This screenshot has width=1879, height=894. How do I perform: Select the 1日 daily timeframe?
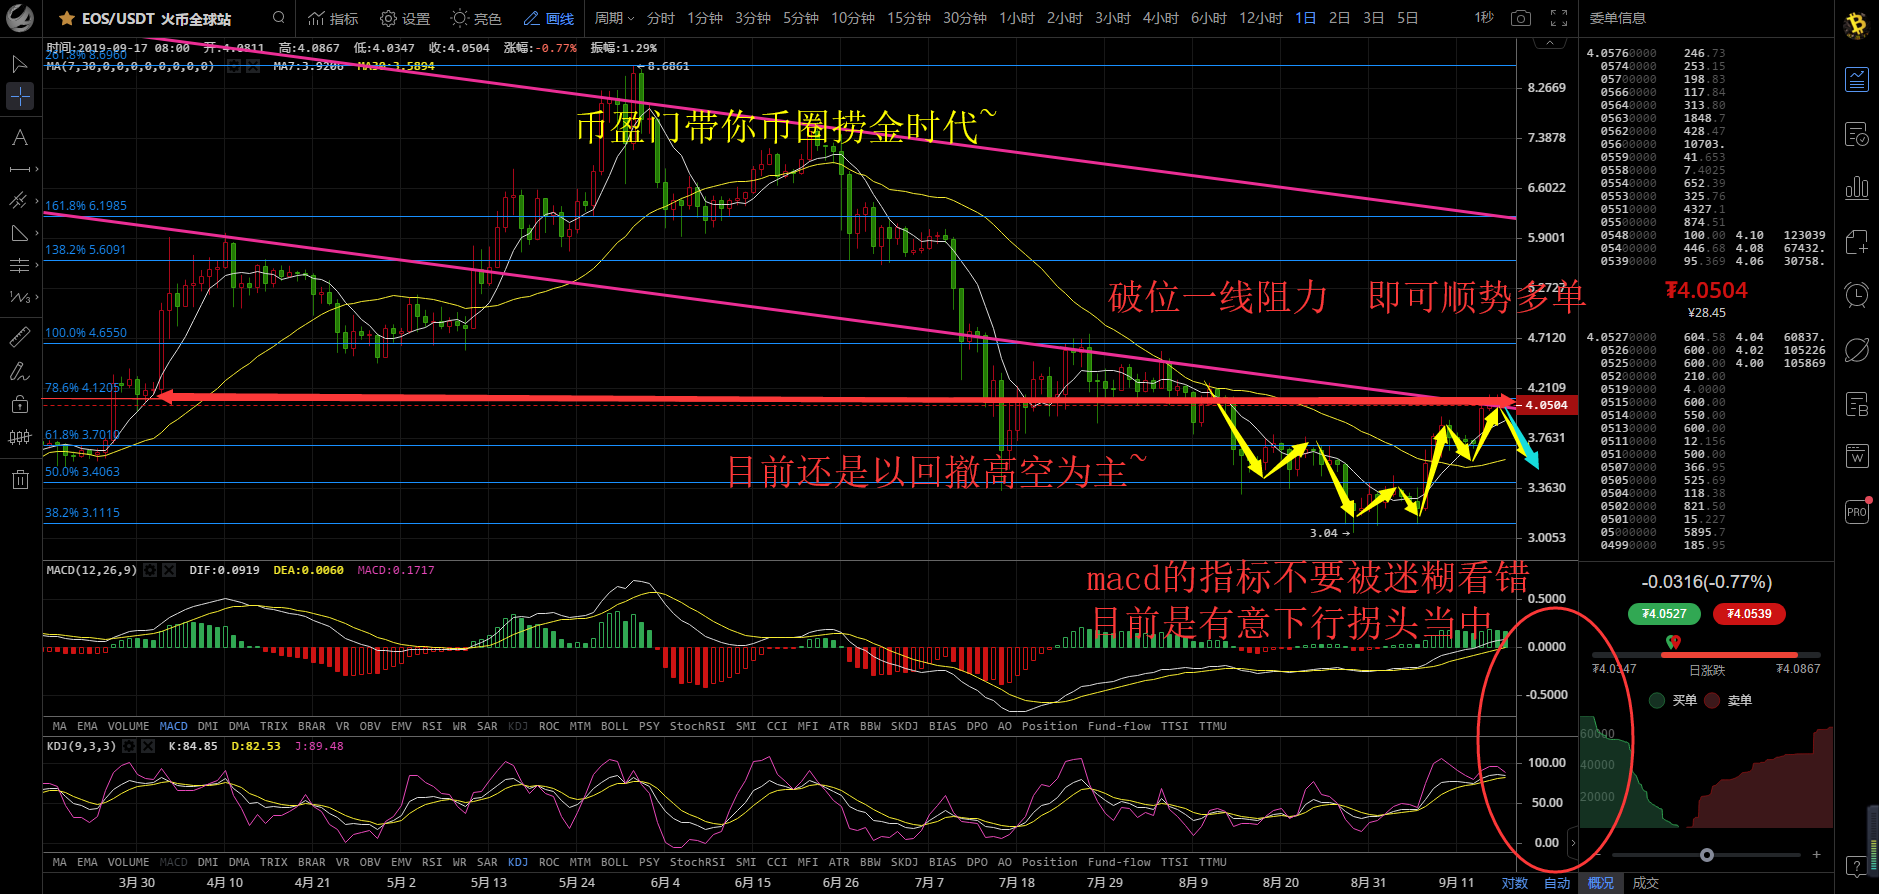coord(1305,18)
